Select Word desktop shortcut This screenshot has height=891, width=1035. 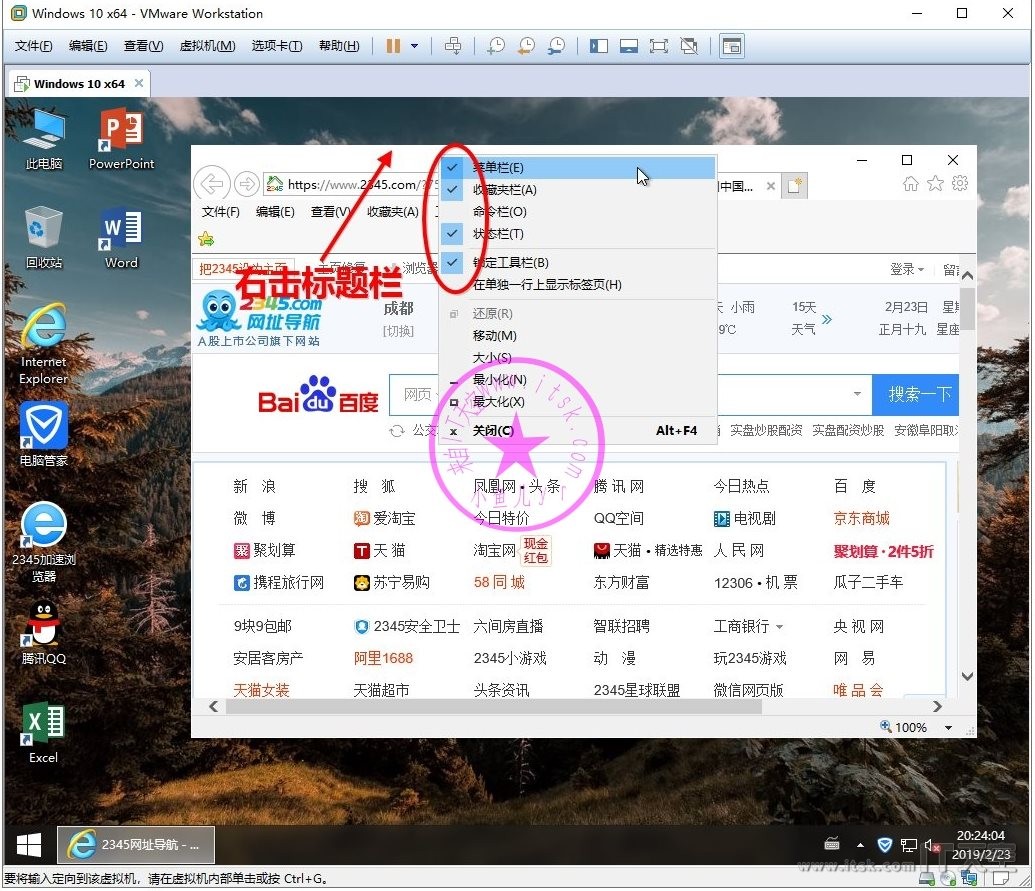pos(121,238)
